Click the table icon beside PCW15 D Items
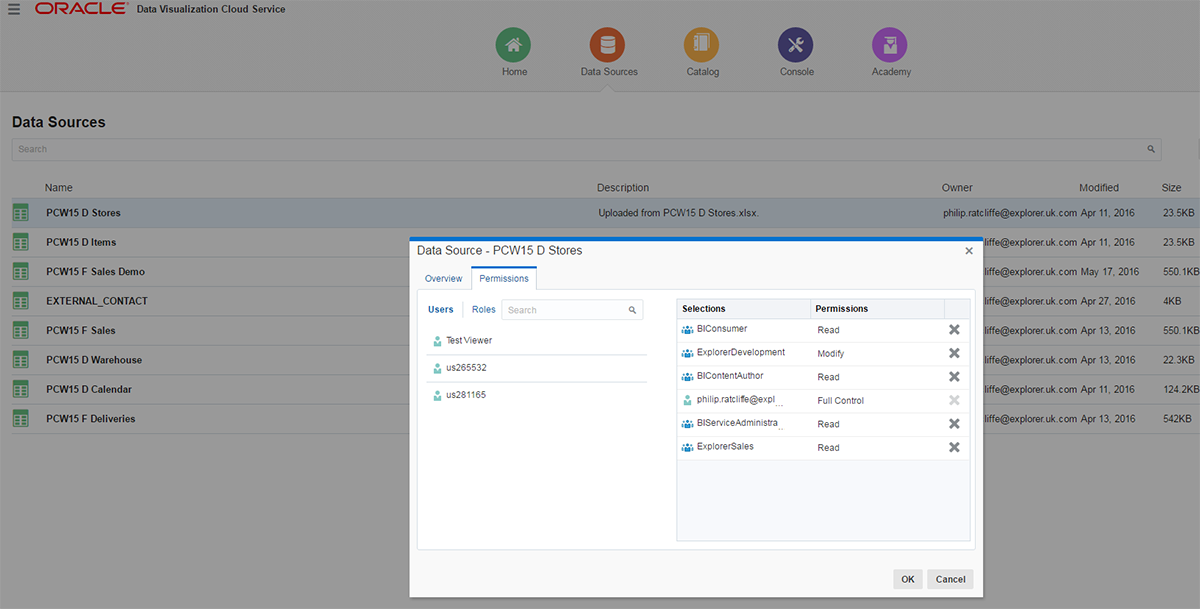Image resolution: width=1200 pixels, height=609 pixels. [x=21, y=242]
